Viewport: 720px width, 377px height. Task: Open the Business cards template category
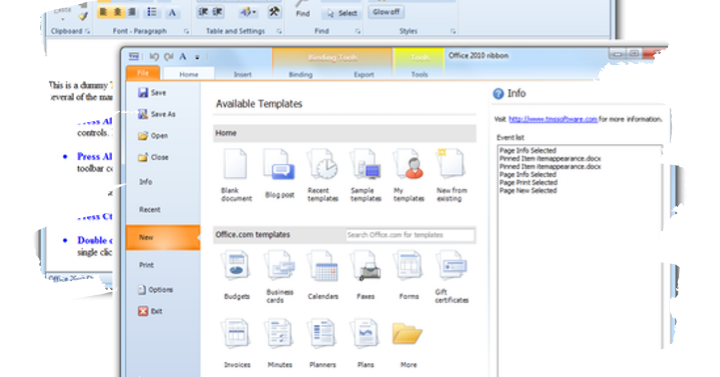pyautogui.click(x=279, y=277)
